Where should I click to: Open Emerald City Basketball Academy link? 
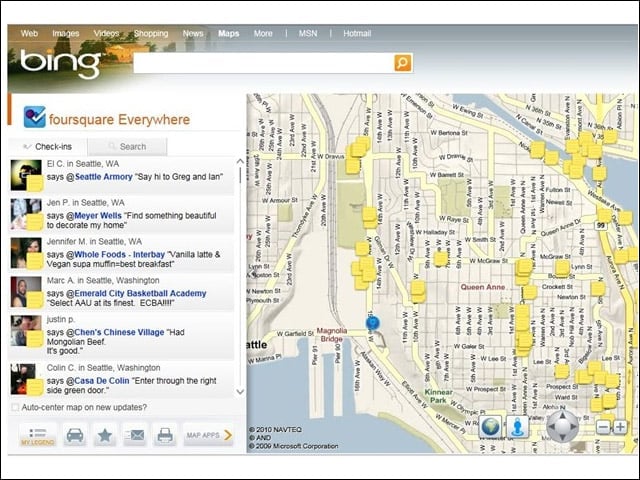tap(140, 293)
